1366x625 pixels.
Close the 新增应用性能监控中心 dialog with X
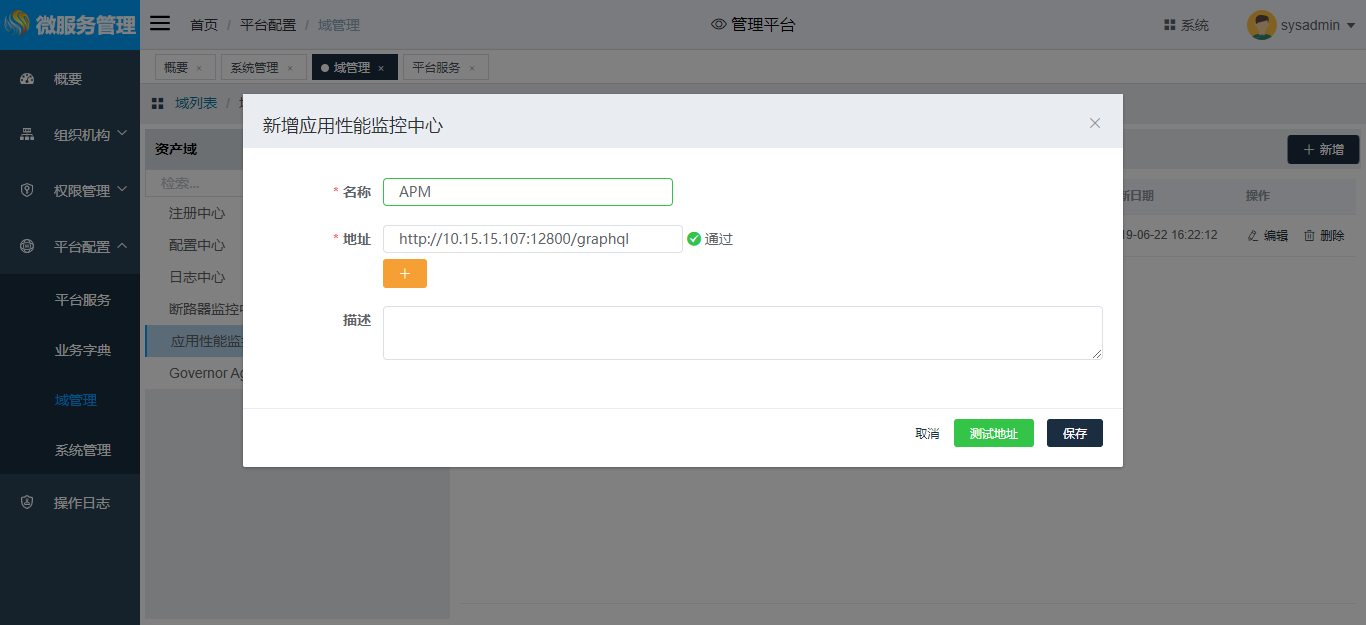coord(1095,123)
